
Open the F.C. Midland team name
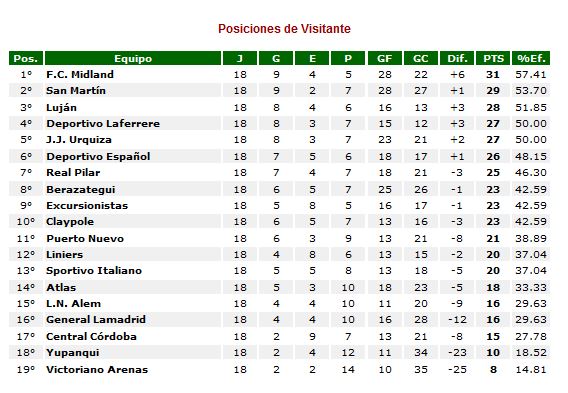point(80,74)
